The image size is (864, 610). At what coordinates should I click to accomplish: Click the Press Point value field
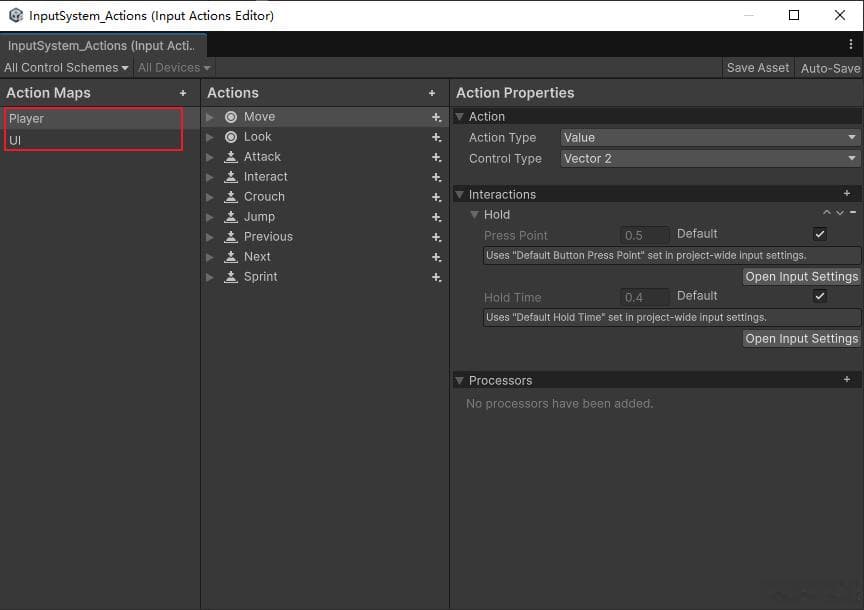(x=645, y=235)
